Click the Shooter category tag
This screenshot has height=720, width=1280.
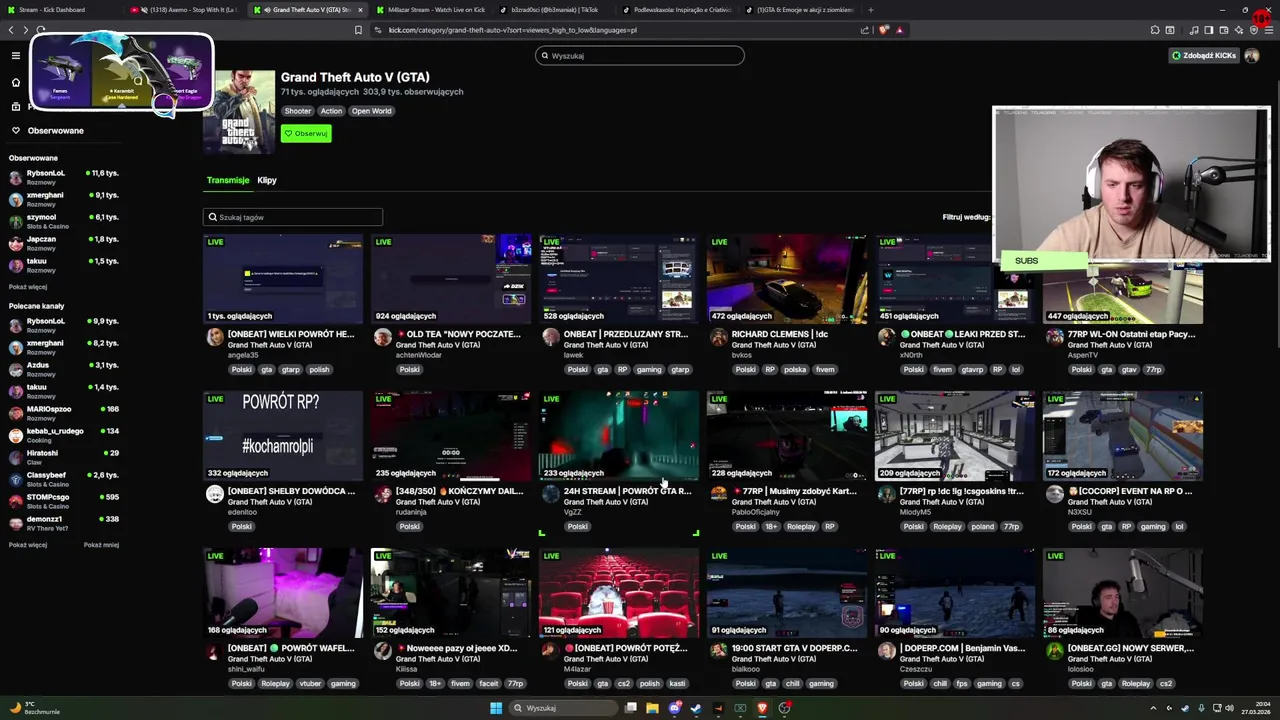pos(297,111)
